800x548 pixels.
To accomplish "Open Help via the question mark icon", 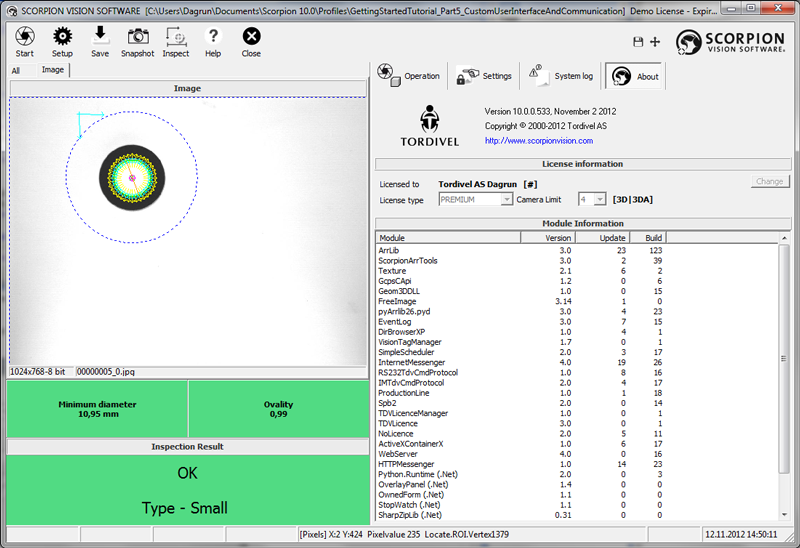I will [x=213, y=41].
